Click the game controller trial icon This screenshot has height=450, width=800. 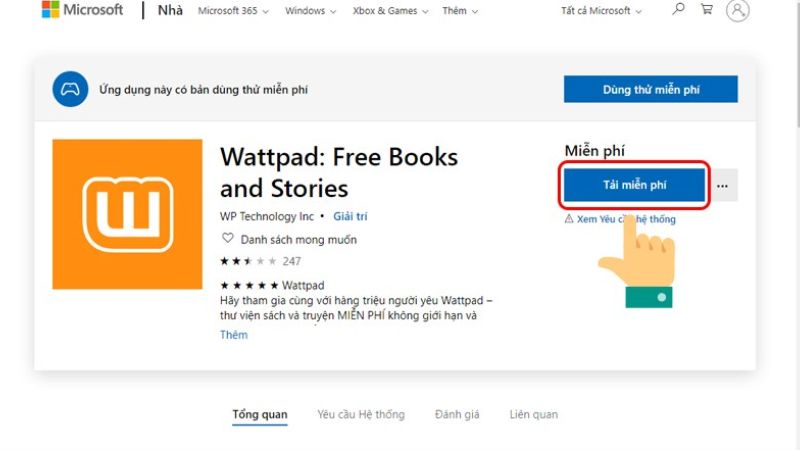coord(71,89)
